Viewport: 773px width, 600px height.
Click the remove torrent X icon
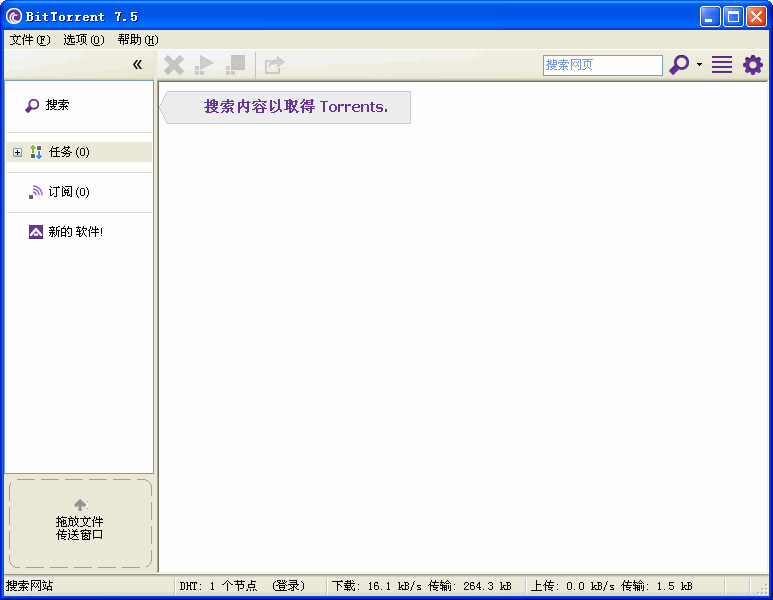click(x=174, y=65)
